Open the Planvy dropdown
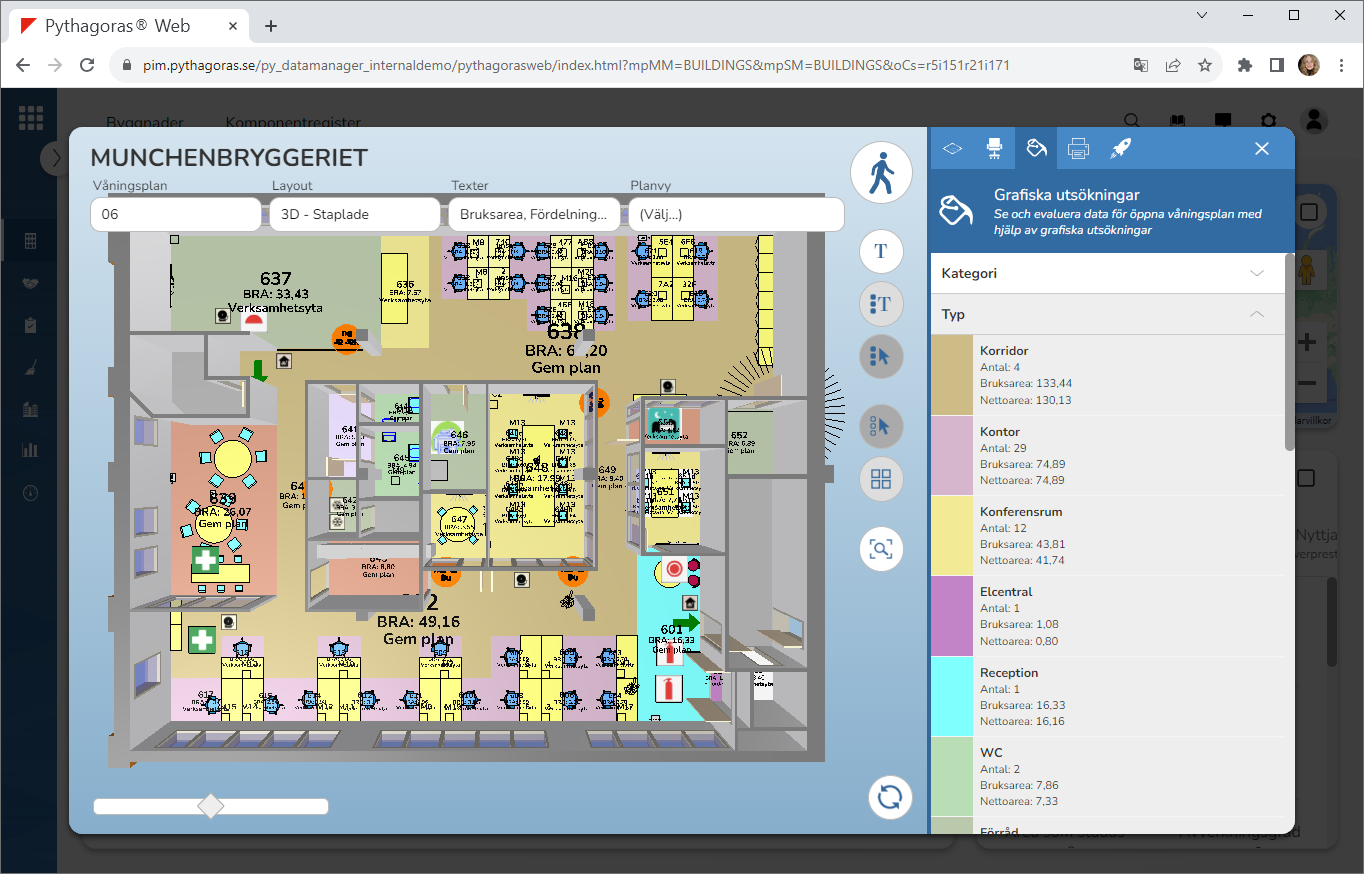This screenshot has height=874, width=1364. 736,214
